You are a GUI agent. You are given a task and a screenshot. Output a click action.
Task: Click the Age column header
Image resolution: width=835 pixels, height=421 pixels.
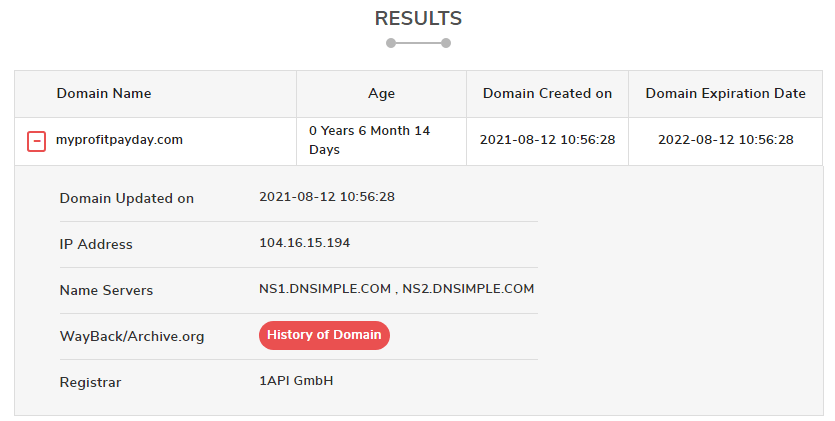[x=381, y=94]
